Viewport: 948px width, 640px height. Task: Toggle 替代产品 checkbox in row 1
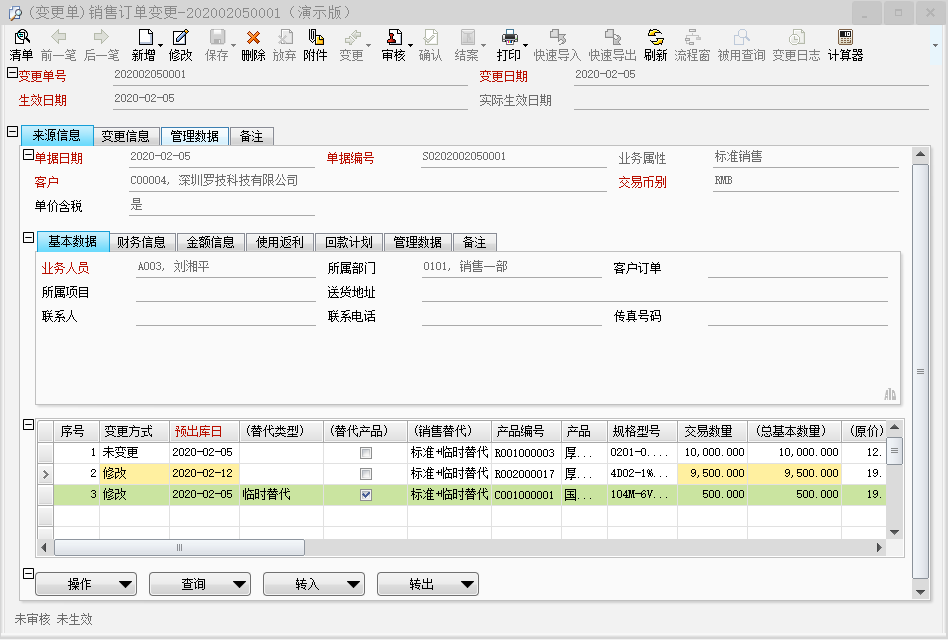[x=366, y=453]
